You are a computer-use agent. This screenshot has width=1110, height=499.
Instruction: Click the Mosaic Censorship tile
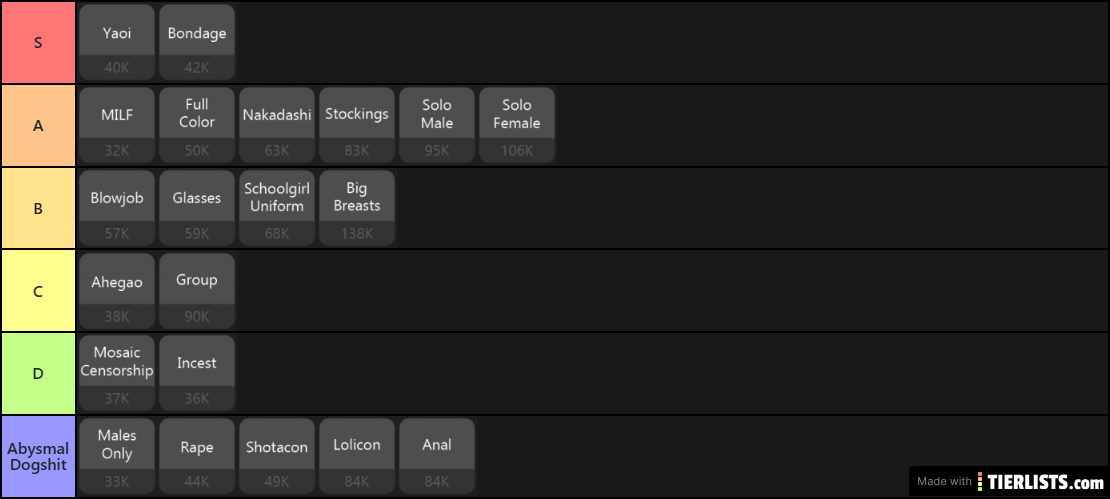click(117, 373)
